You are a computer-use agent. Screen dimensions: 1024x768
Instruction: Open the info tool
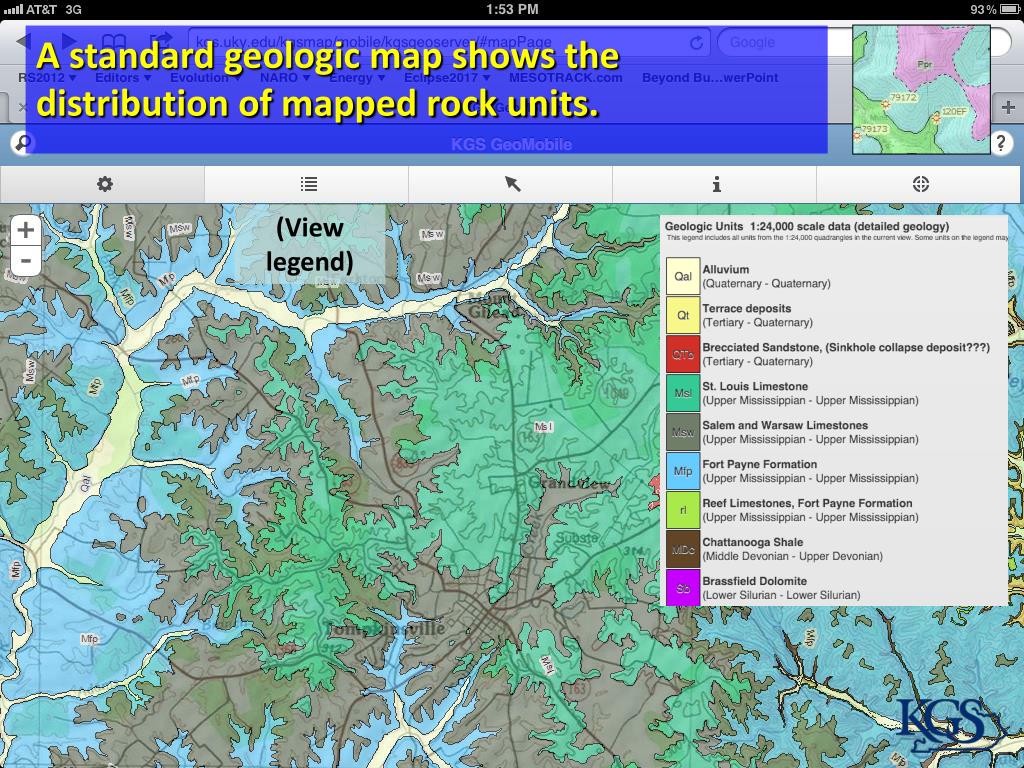point(716,184)
